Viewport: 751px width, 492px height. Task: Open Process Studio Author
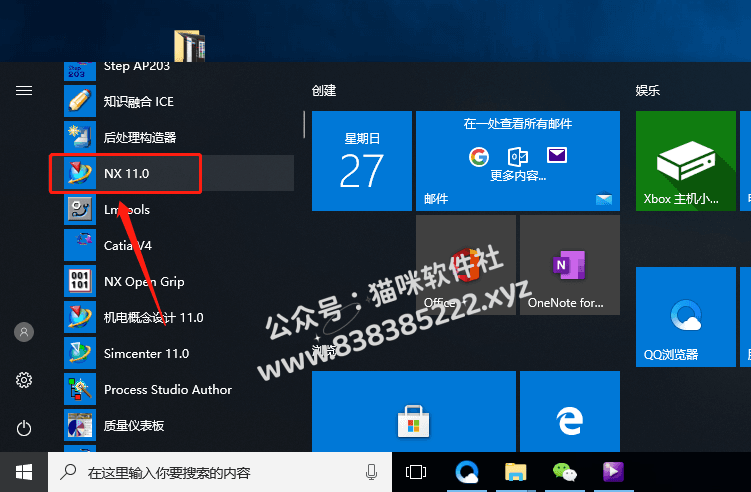(179, 389)
